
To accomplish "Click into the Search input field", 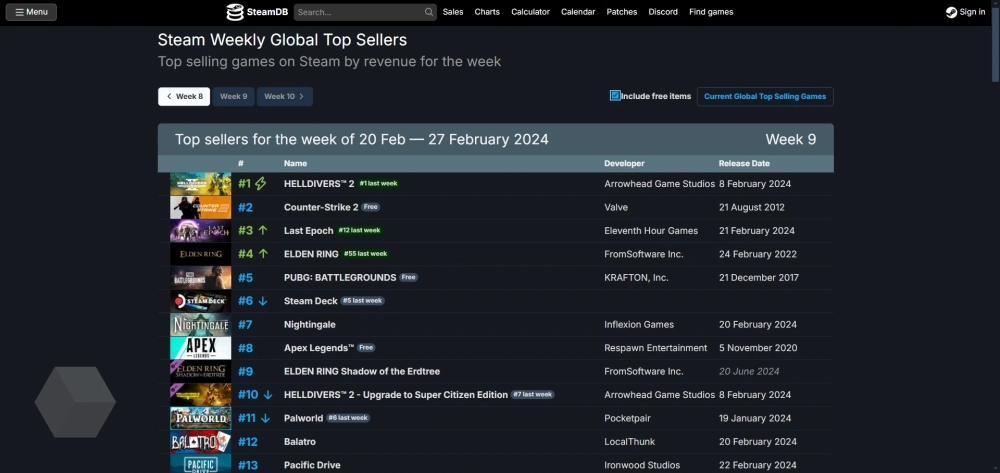I will pyautogui.click(x=358, y=12).
